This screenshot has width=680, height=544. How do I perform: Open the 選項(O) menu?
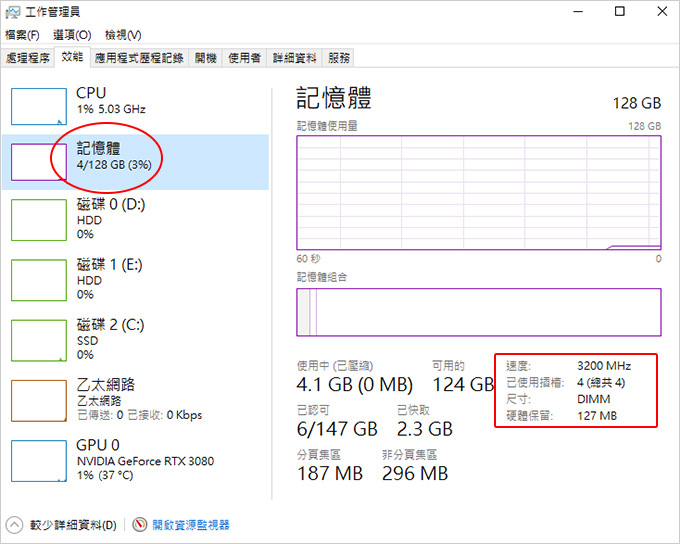coord(72,35)
